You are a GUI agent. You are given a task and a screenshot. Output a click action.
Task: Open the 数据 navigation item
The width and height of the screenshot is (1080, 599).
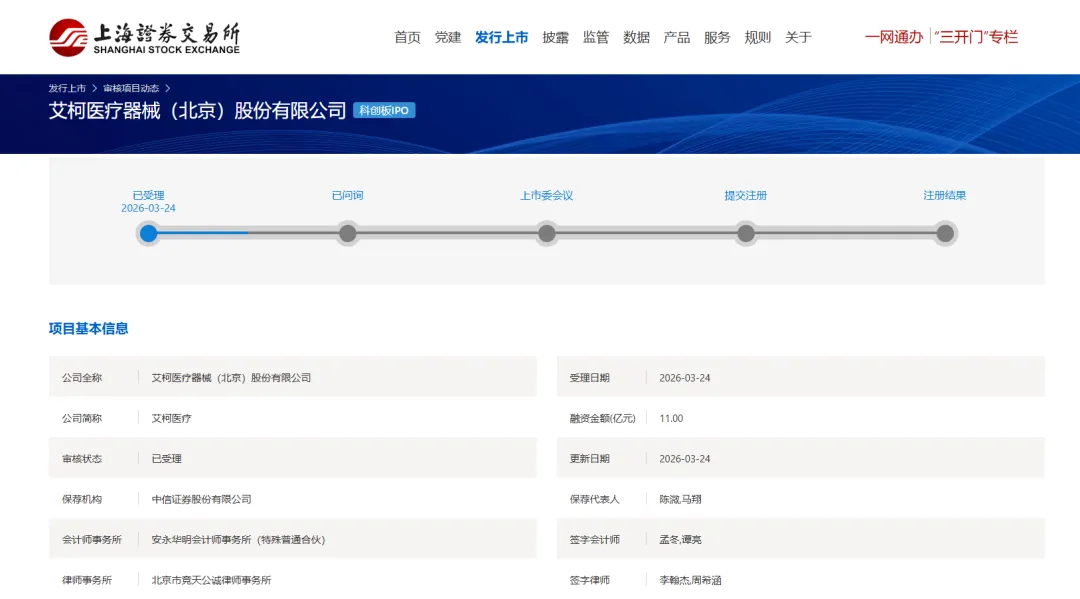click(636, 37)
